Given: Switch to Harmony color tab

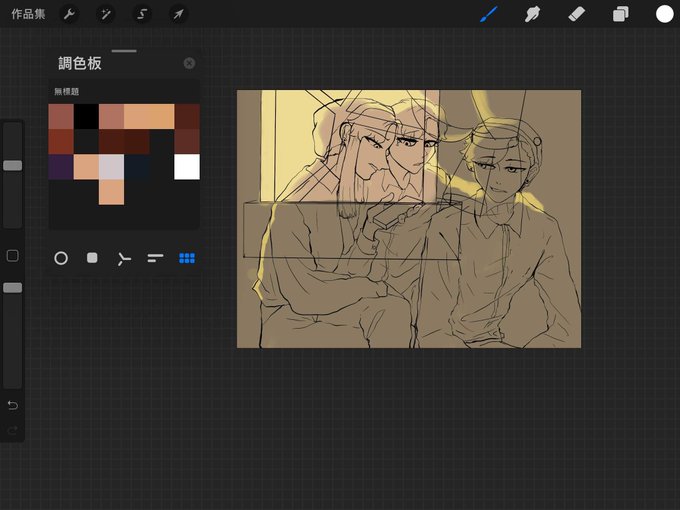Looking at the screenshot, I should (124, 259).
